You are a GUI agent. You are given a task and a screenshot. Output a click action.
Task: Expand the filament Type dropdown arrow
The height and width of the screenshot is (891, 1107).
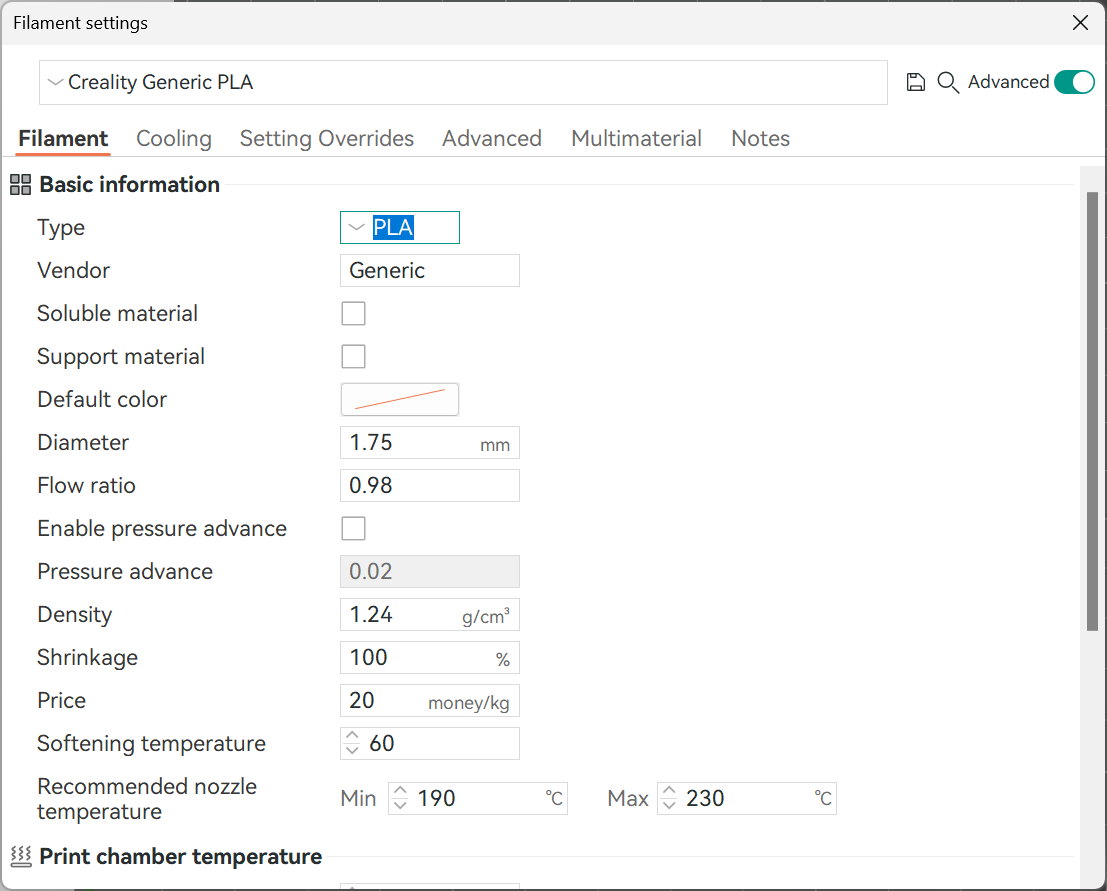coord(357,227)
